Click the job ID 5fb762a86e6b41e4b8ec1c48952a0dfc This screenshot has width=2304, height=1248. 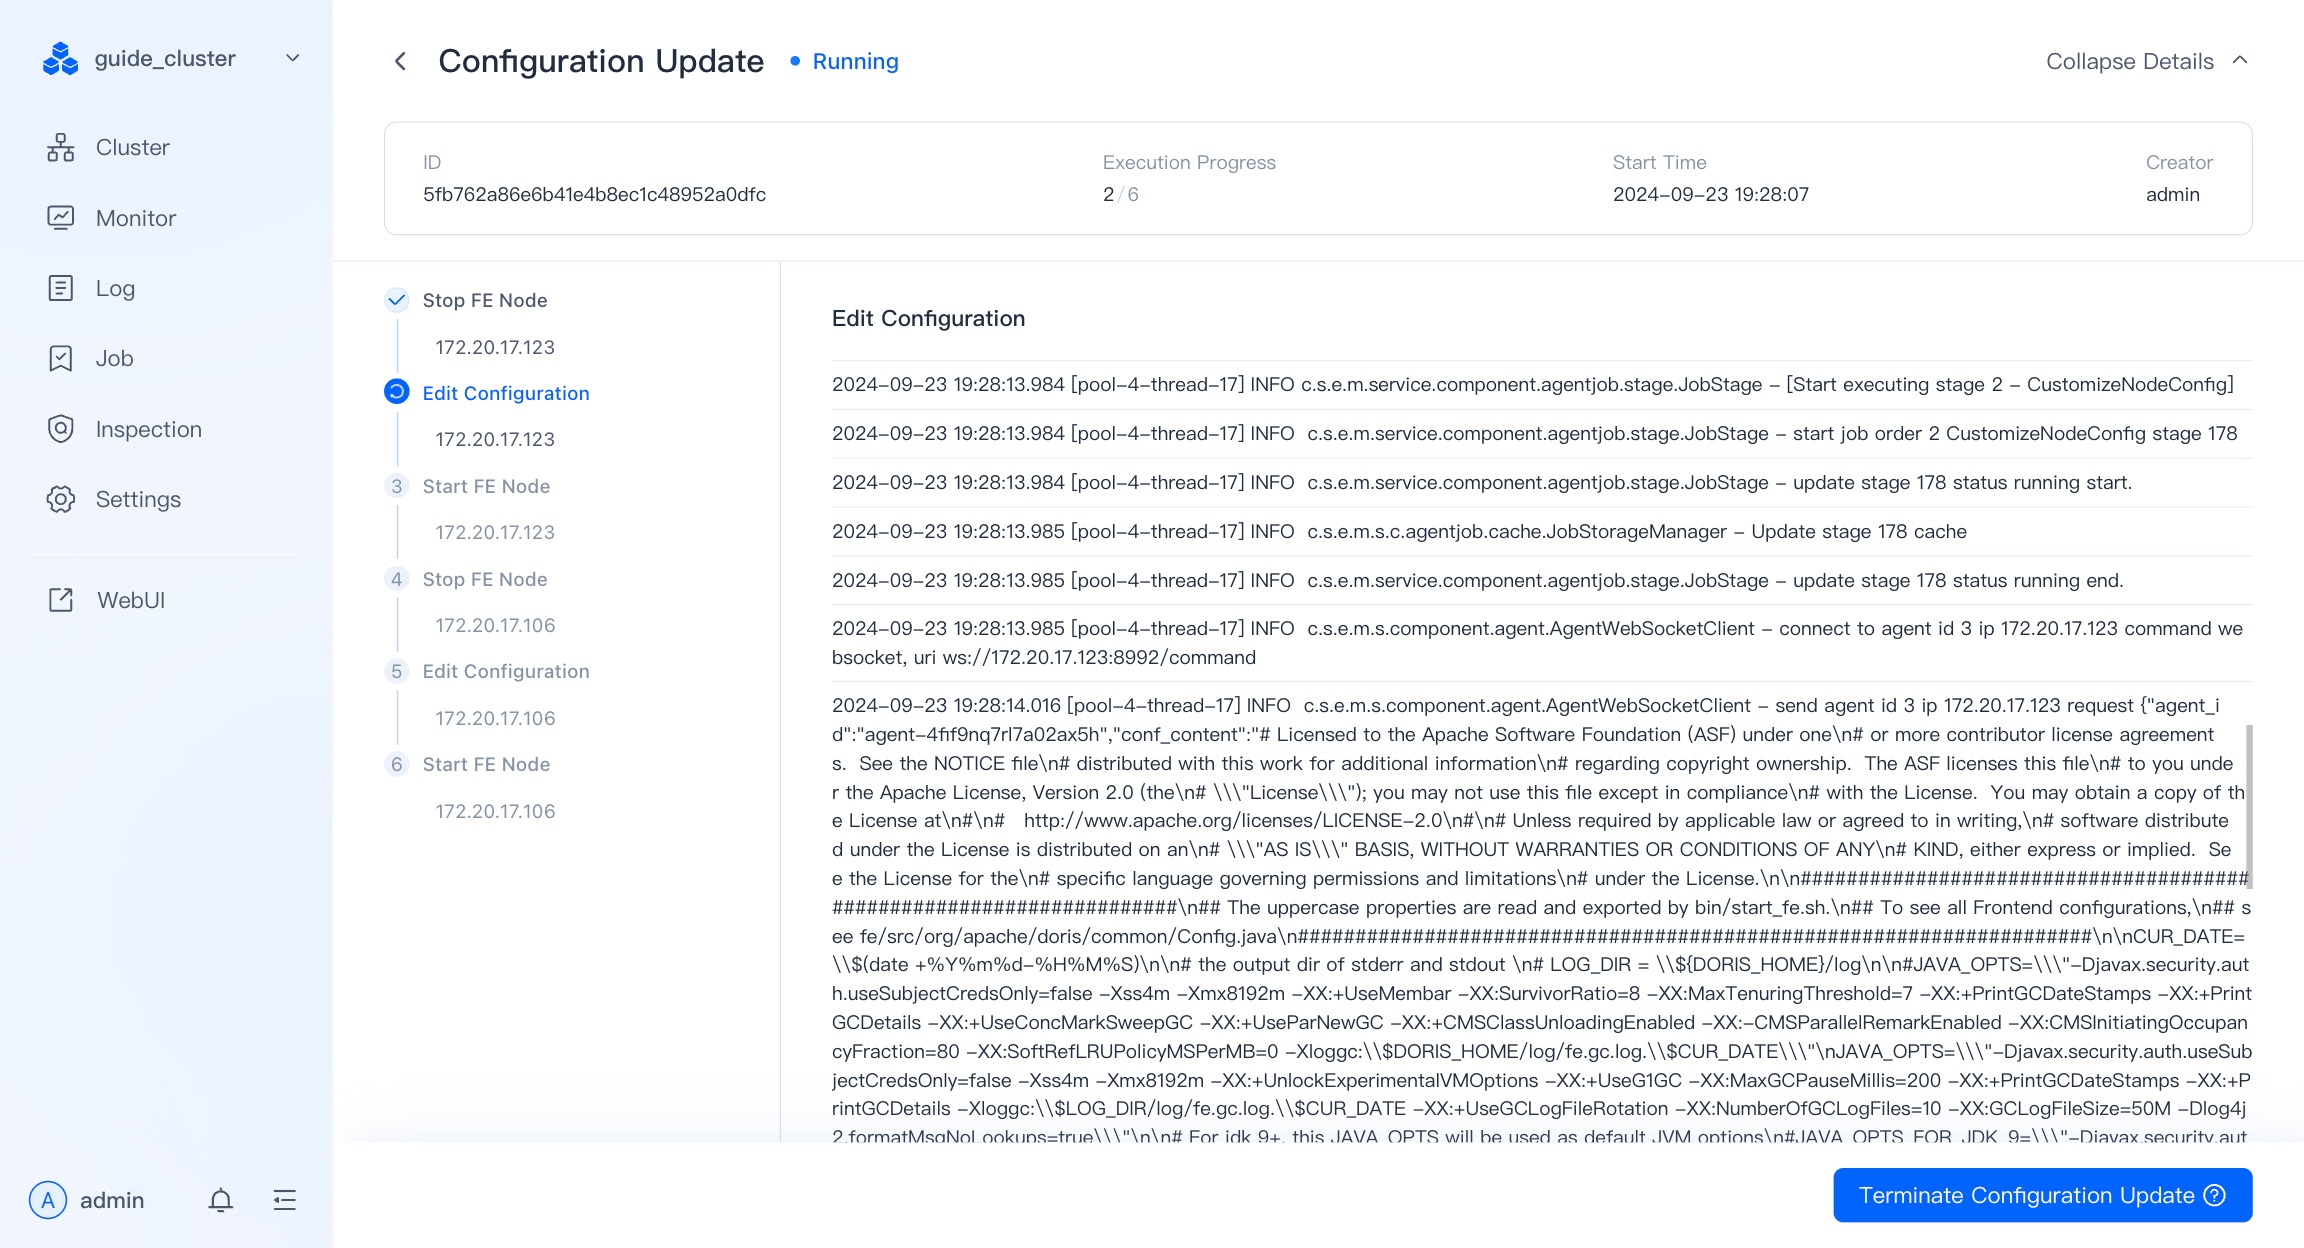click(x=594, y=194)
